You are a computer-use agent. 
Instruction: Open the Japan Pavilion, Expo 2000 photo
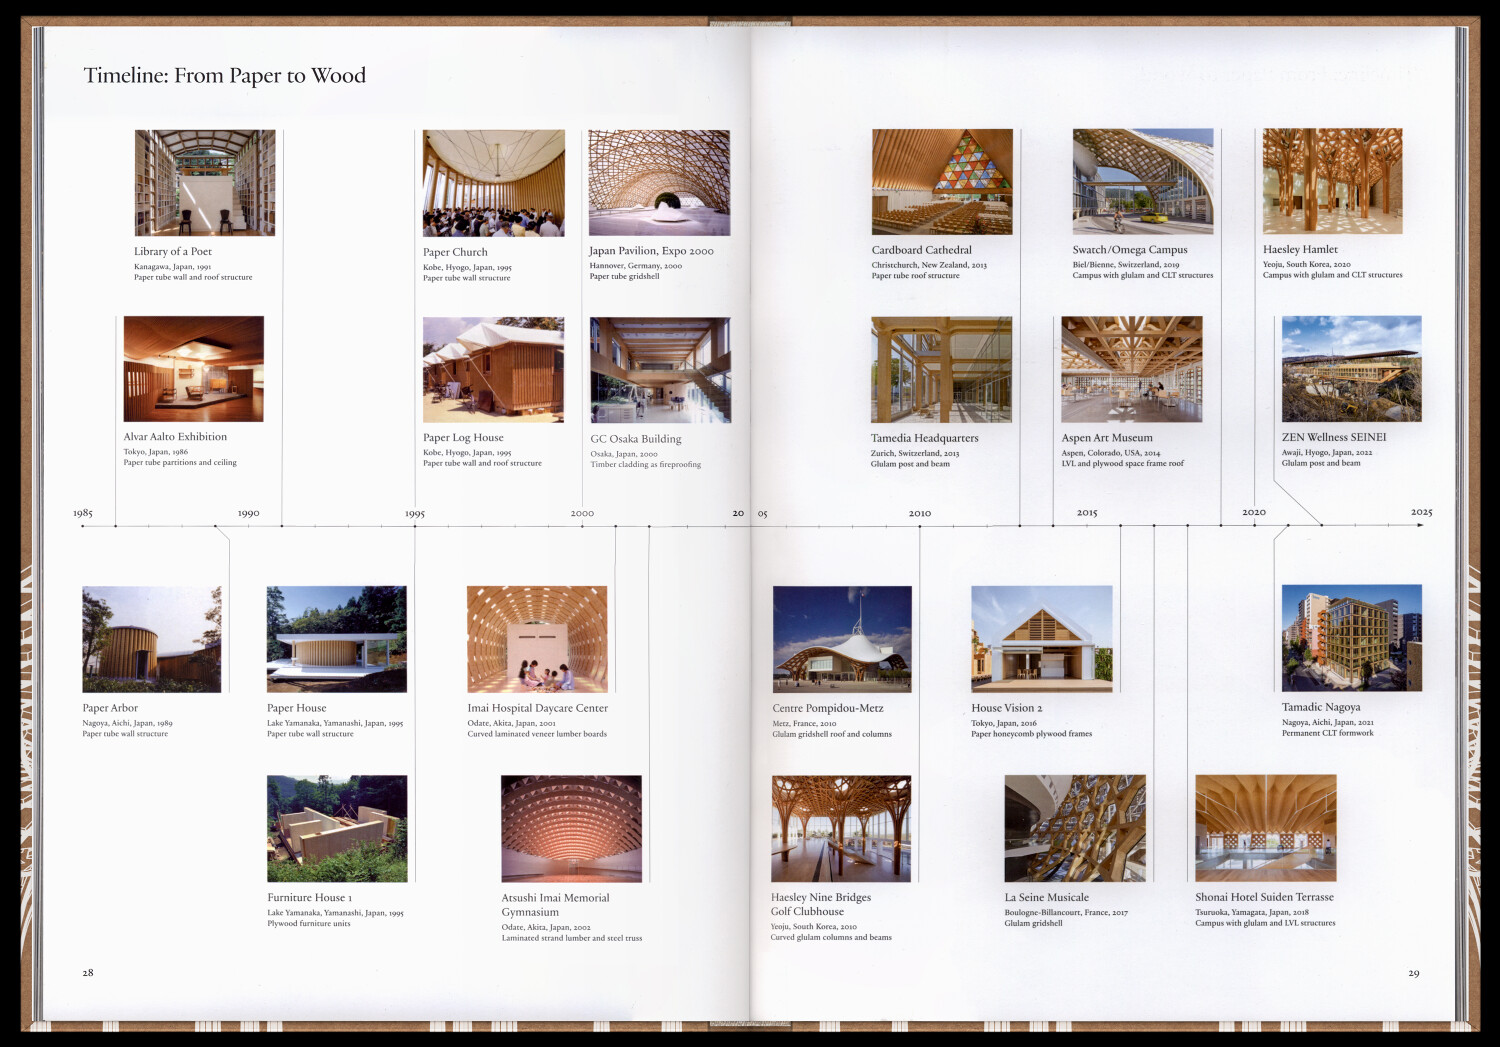pos(659,183)
